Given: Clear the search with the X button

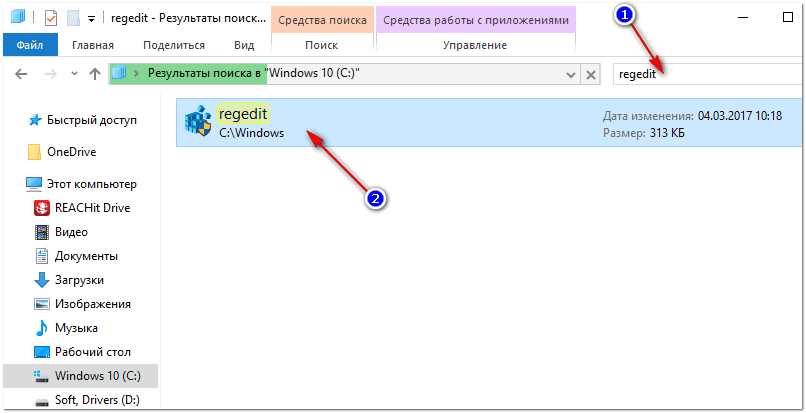Looking at the screenshot, I should point(591,74).
